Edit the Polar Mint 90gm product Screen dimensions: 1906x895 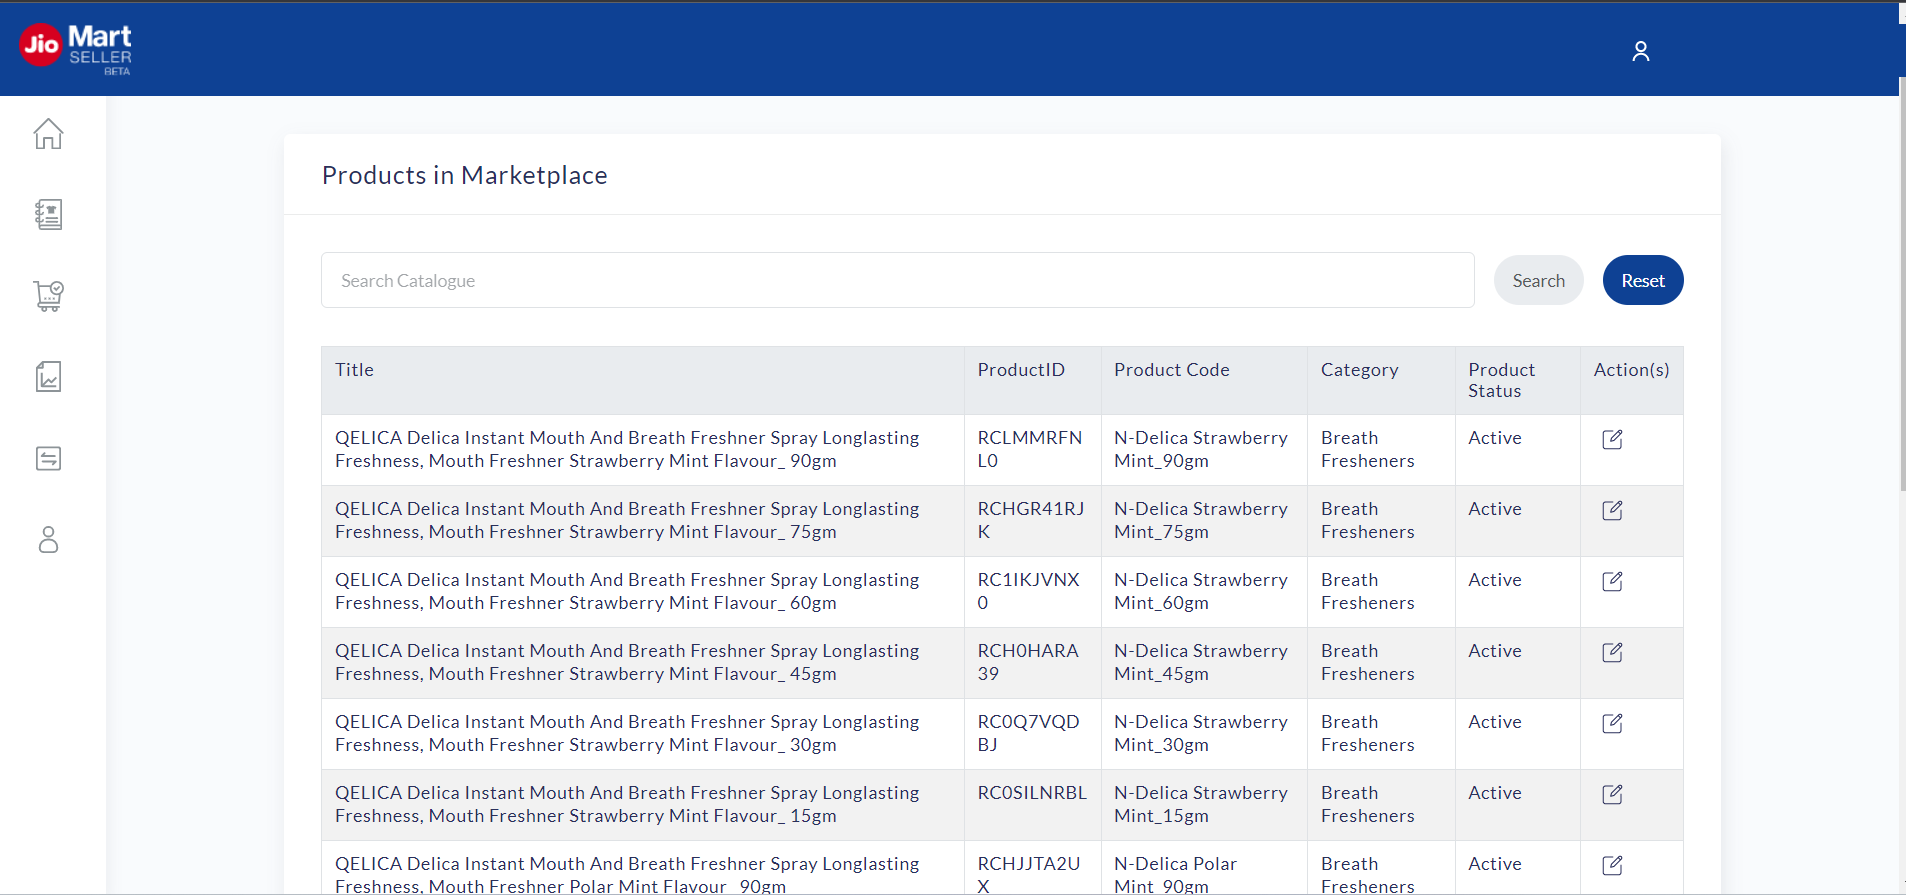coord(1612,865)
